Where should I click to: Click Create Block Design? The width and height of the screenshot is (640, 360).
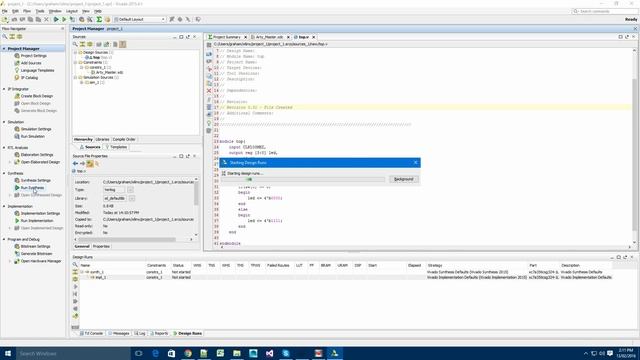pos(37,96)
